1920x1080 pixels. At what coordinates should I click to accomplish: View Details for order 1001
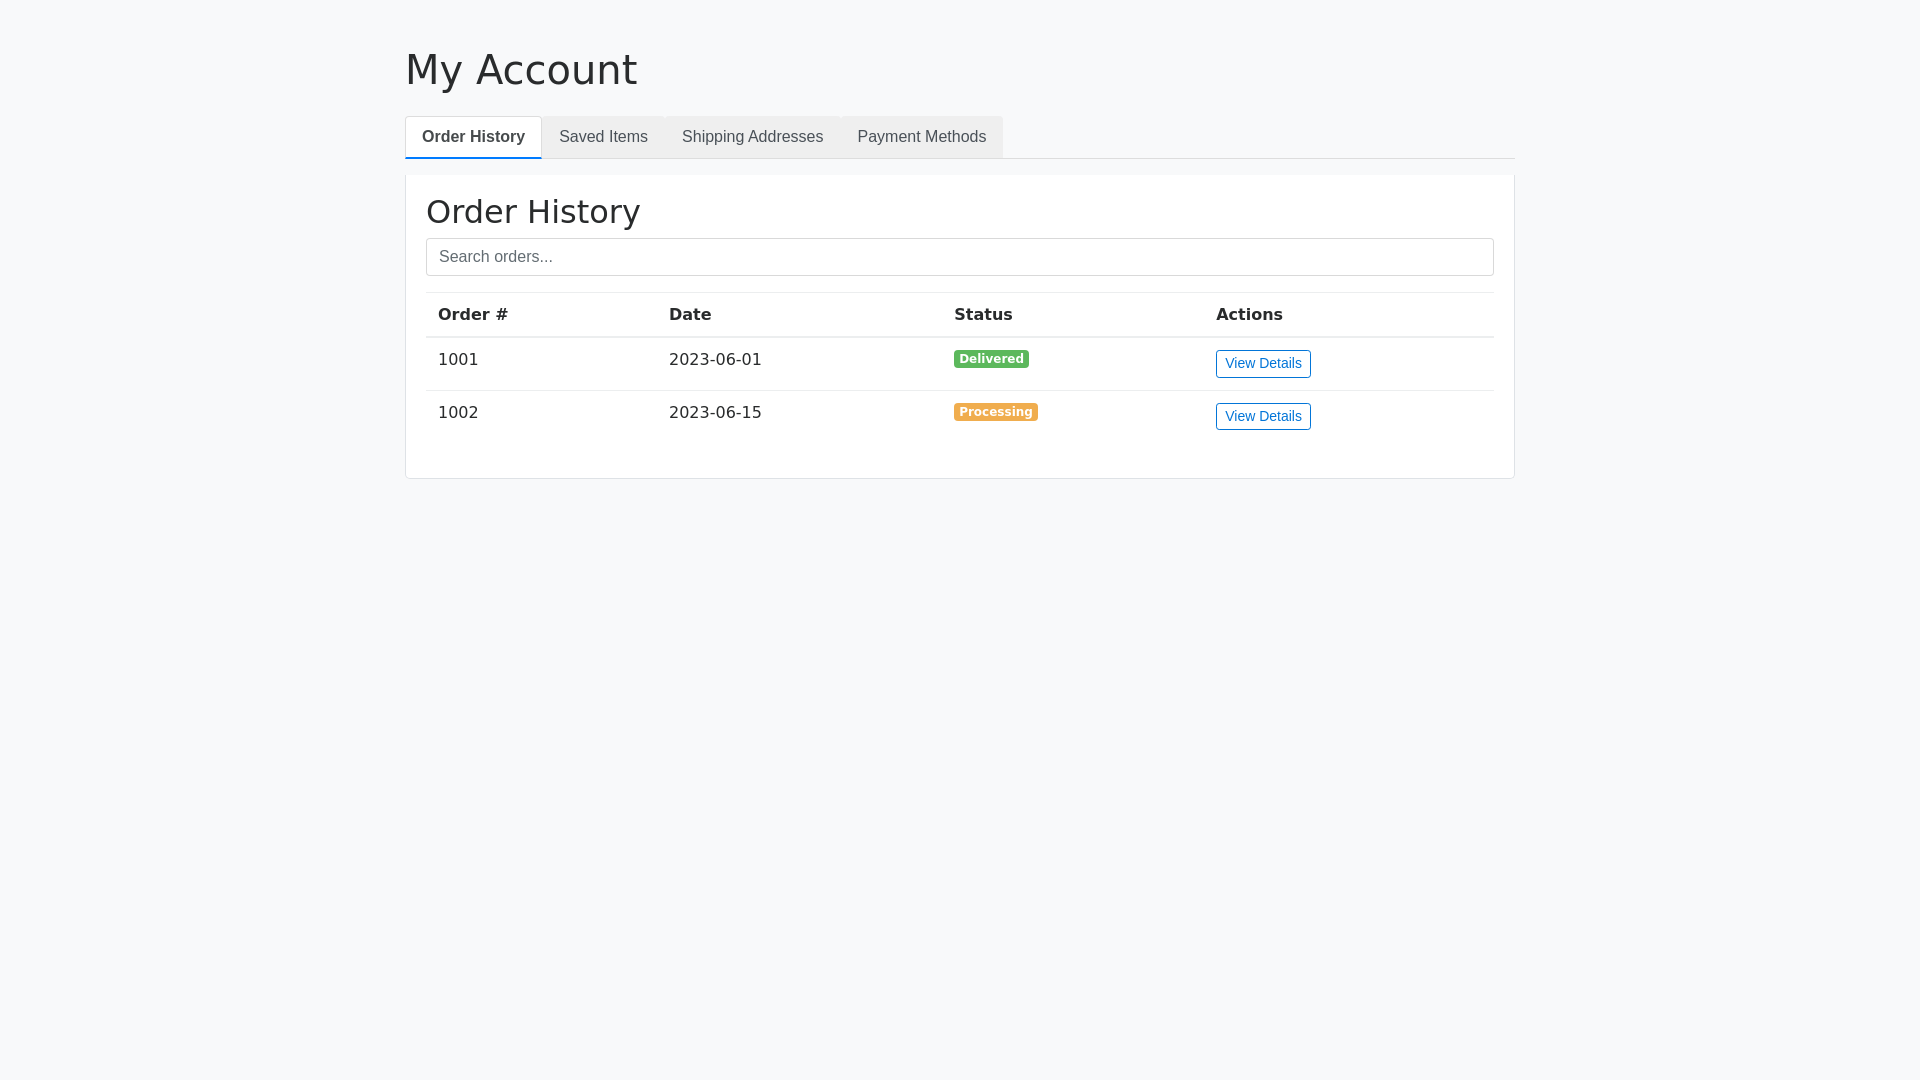tap(1263, 364)
